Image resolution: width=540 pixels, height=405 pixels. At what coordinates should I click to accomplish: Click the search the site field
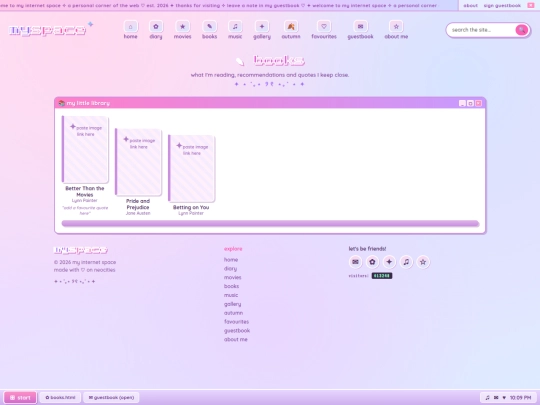[x=482, y=30]
